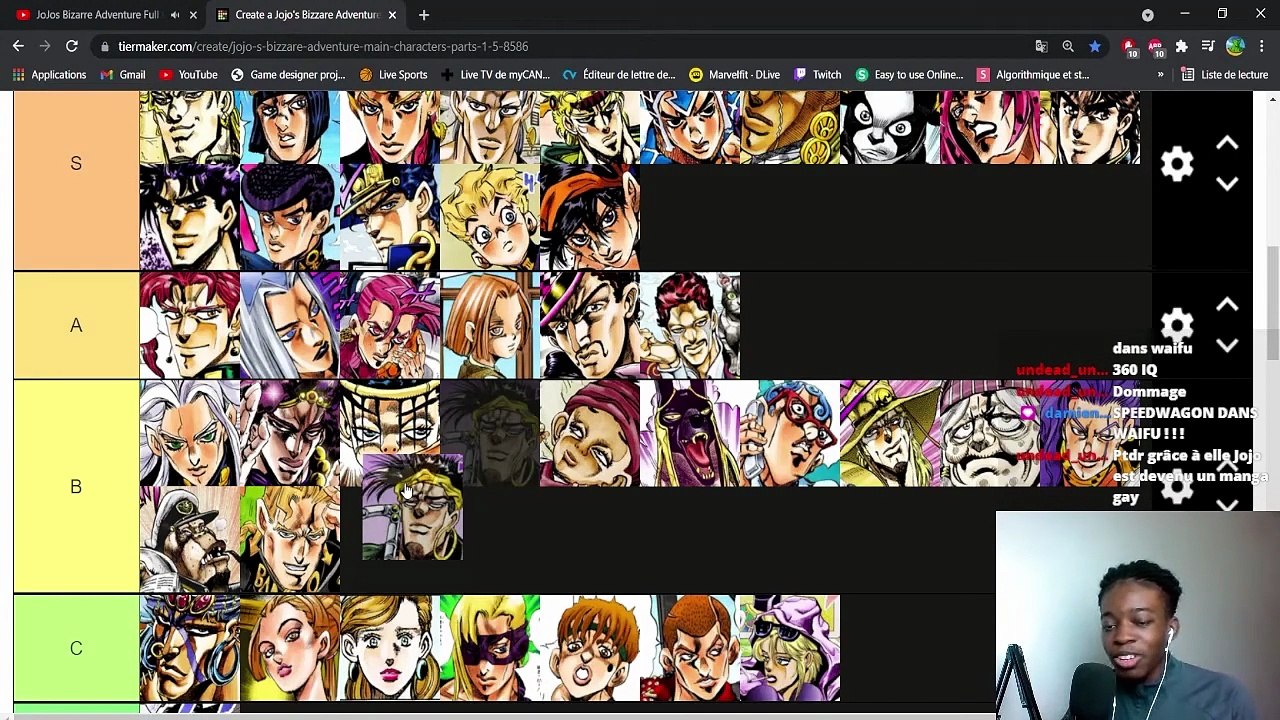Select the black-and-white character in S tier

tap(890, 127)
